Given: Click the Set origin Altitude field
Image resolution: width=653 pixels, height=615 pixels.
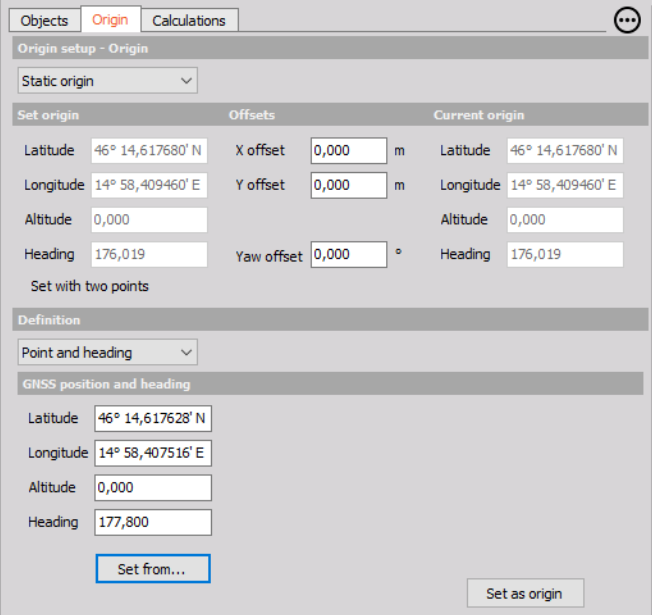Looking at the screenshot, I should coord(149,220).
